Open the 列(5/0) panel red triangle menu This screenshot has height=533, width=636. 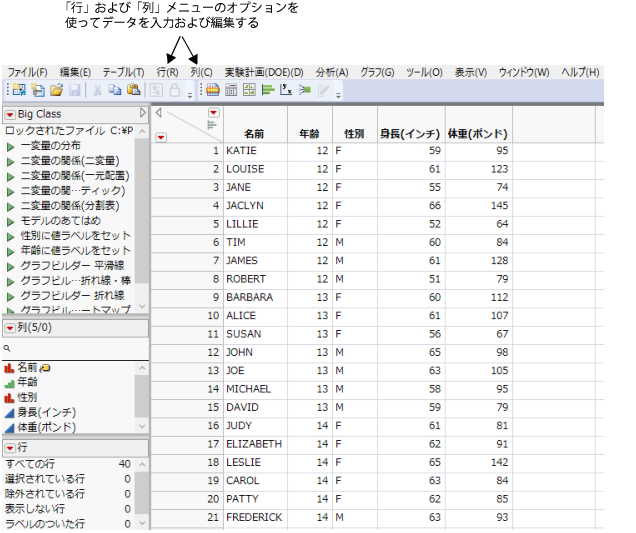click(10, 327)
